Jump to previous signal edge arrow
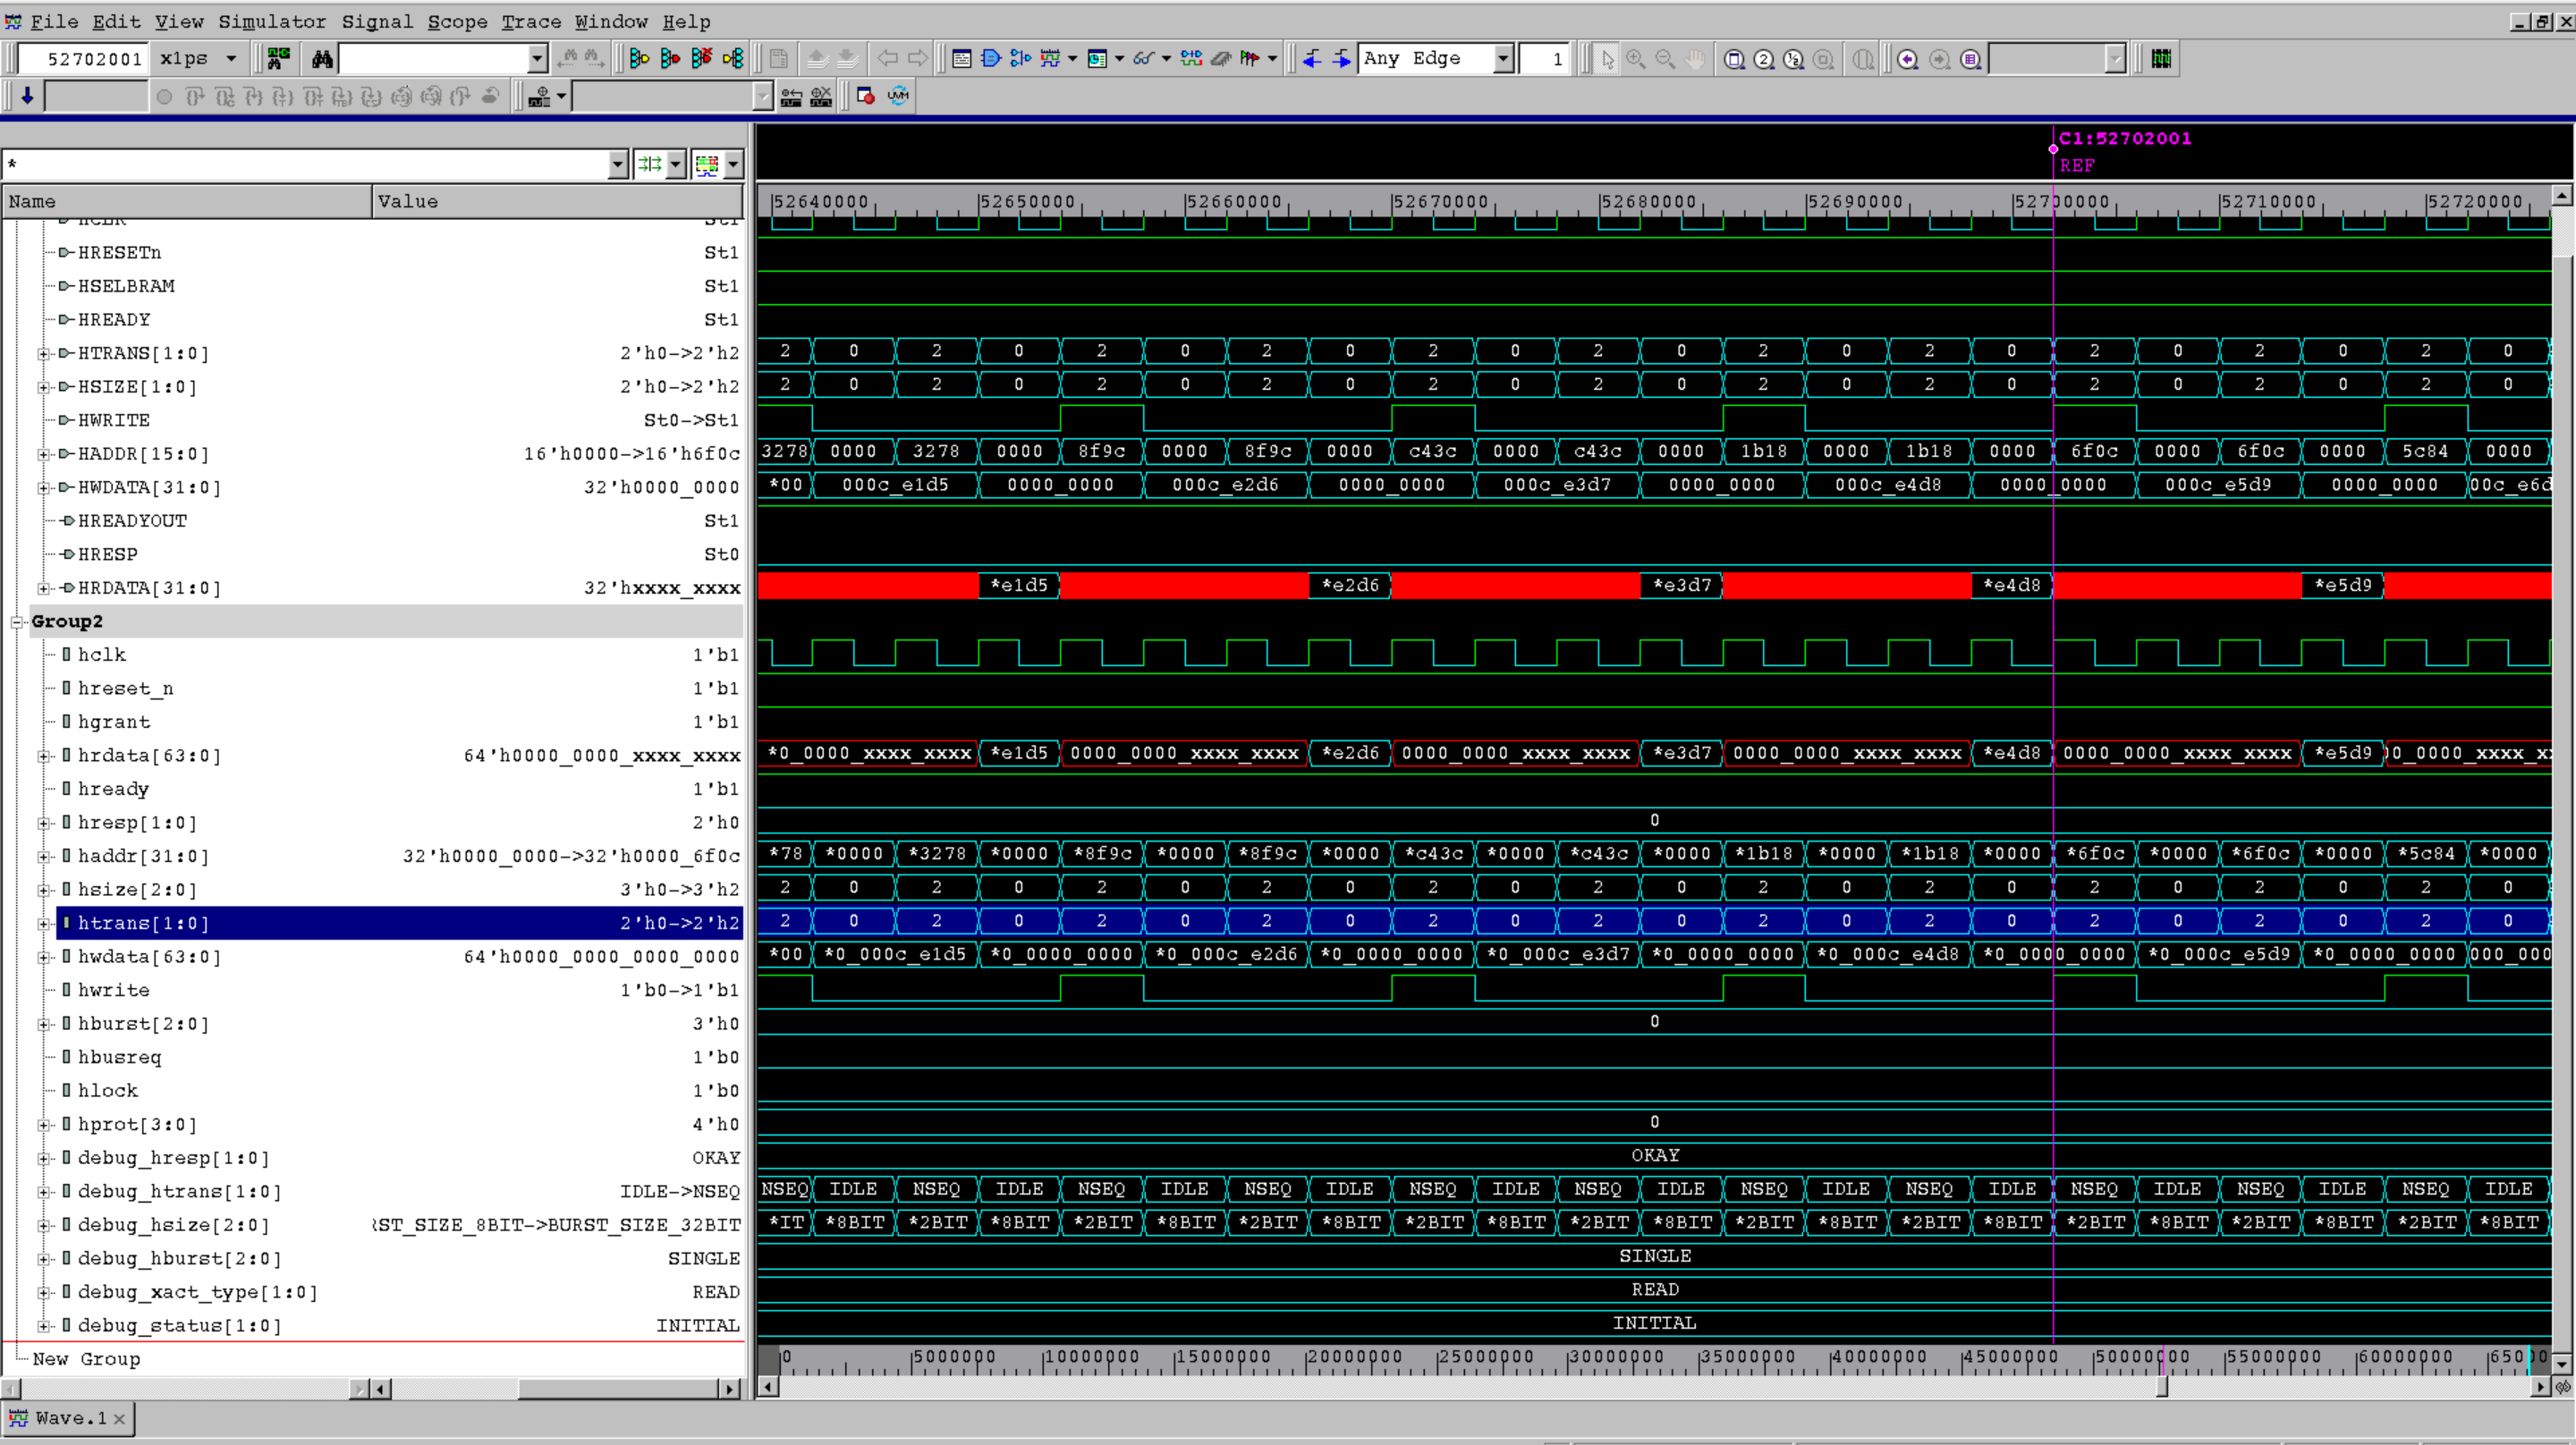 (x=1312, y=59)
